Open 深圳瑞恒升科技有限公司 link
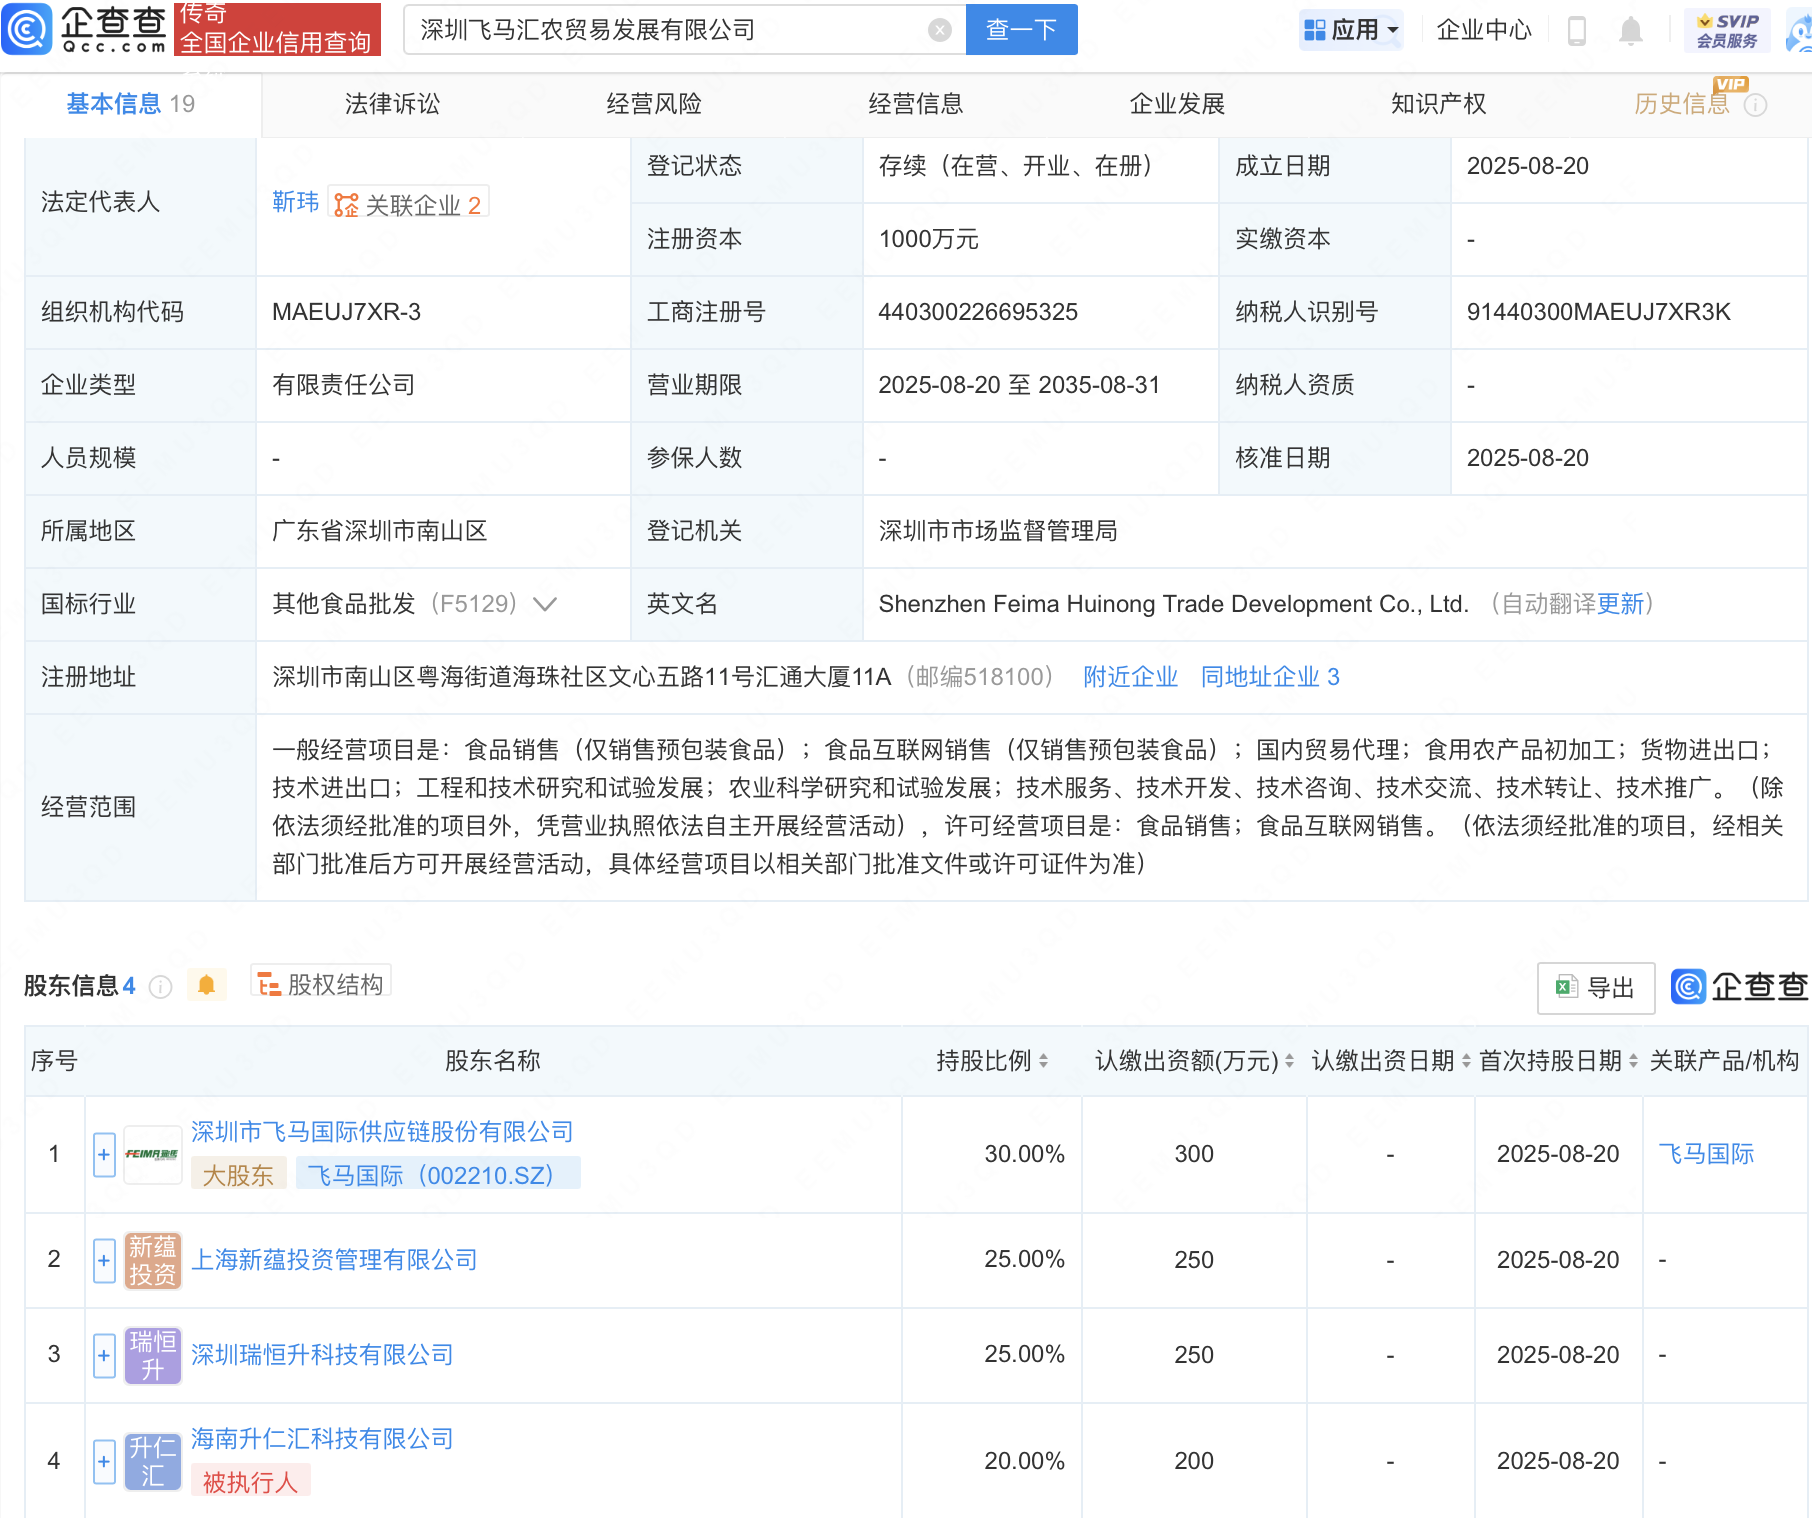 (x=322, y=1355)
